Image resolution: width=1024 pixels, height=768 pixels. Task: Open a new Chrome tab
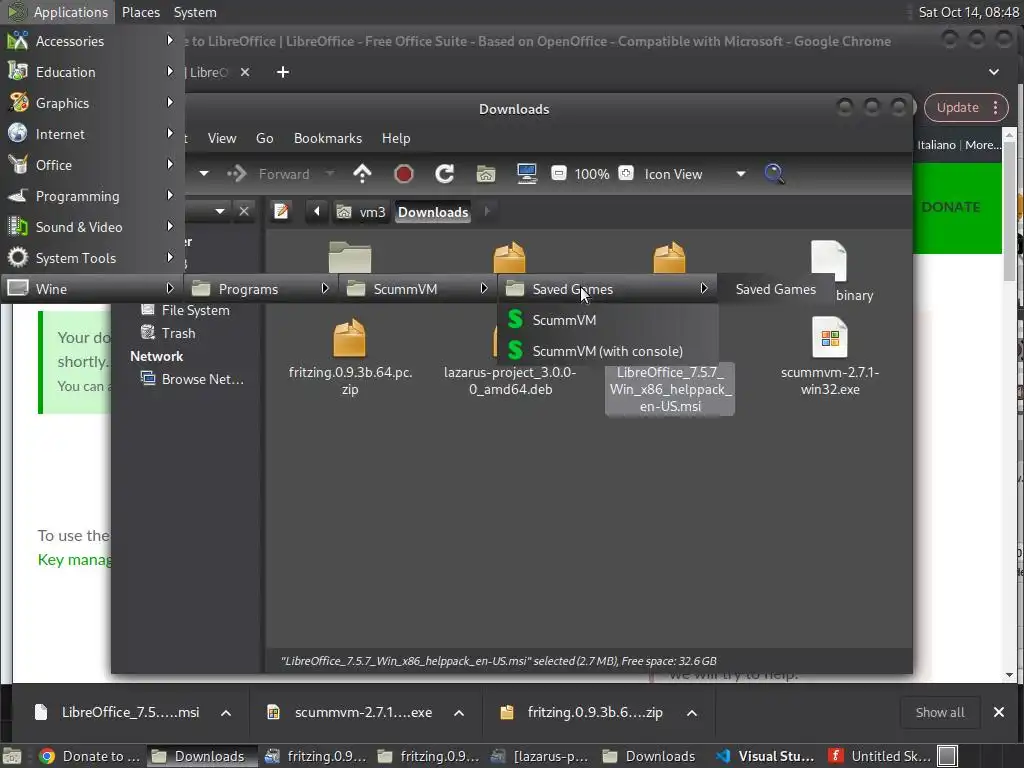coord(283,72)
